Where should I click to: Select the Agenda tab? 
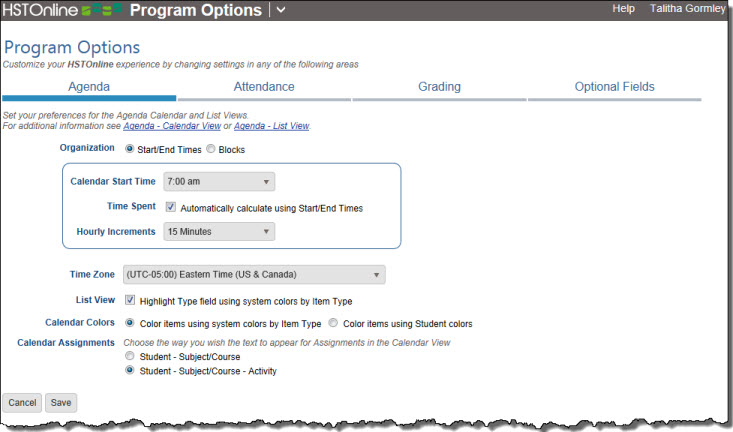click(89, 86)
